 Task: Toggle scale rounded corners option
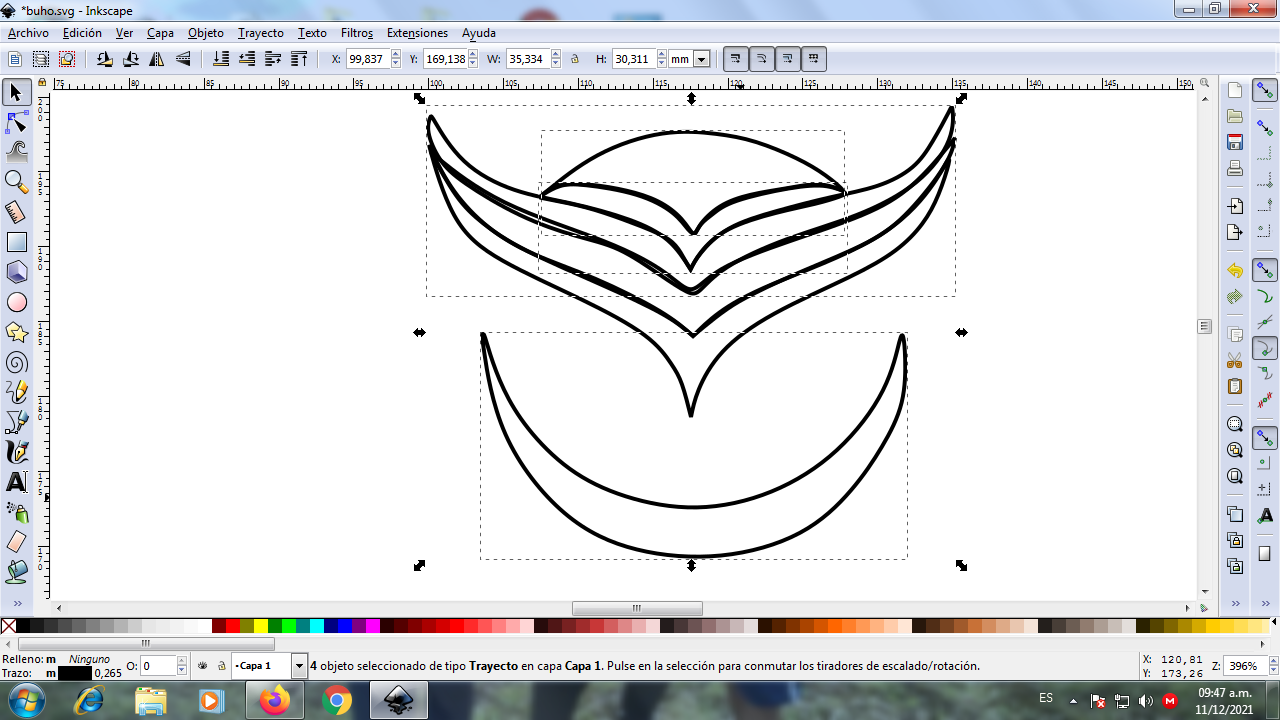761,59
